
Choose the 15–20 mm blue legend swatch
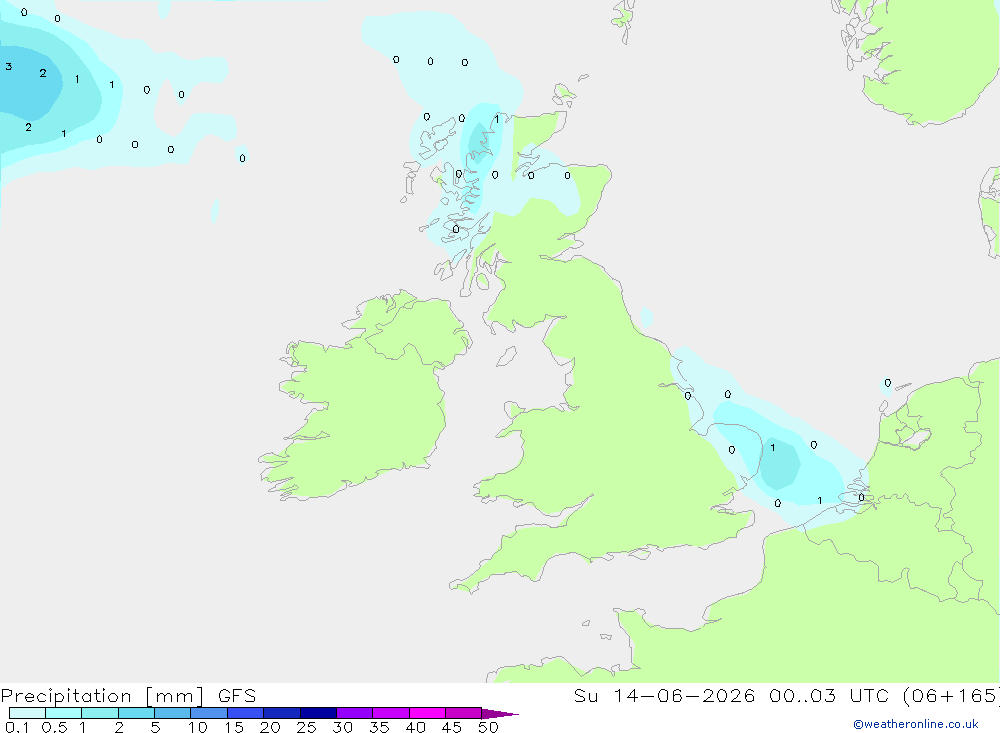pyautogui.click(x=246, y=713)
